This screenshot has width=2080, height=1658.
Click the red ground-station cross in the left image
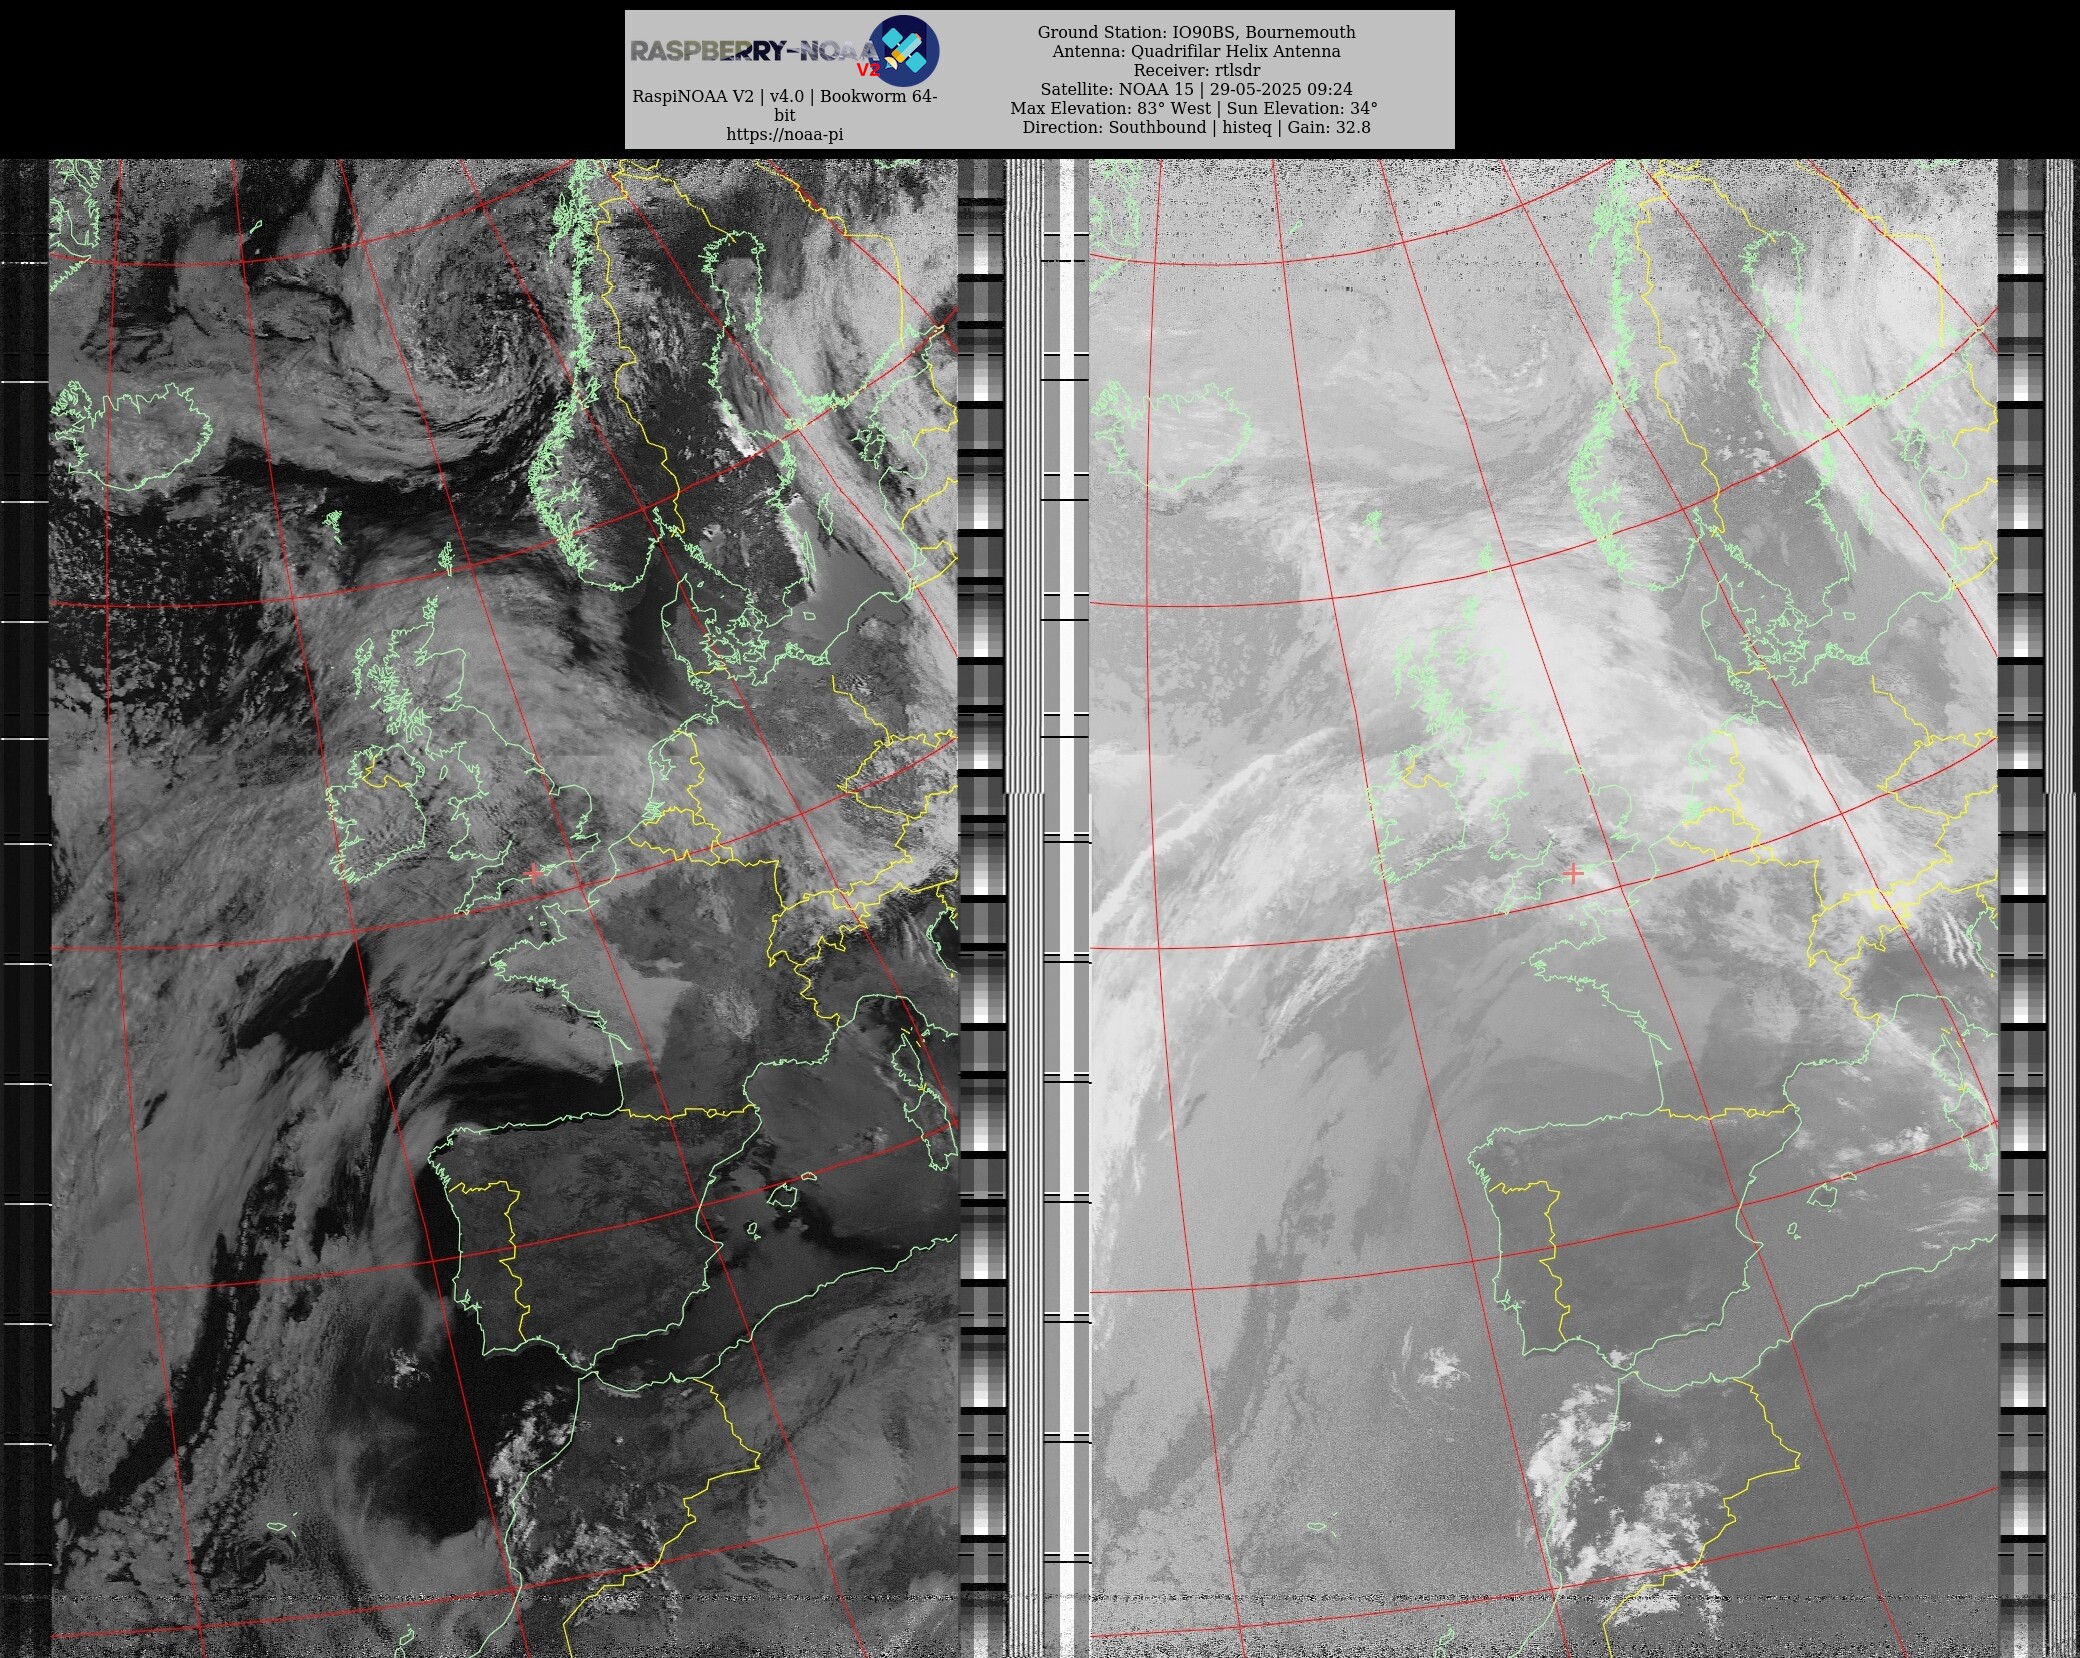tap(534, 873)
